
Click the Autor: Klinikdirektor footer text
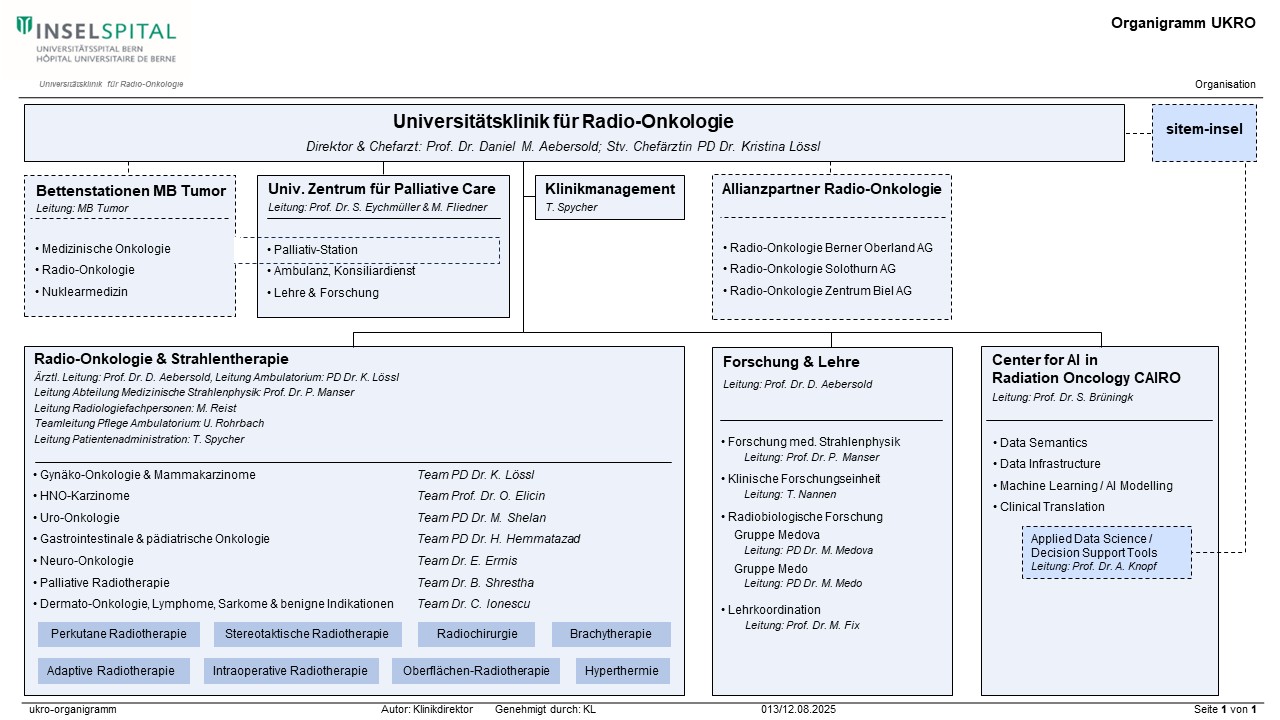[x=427, y=710]
